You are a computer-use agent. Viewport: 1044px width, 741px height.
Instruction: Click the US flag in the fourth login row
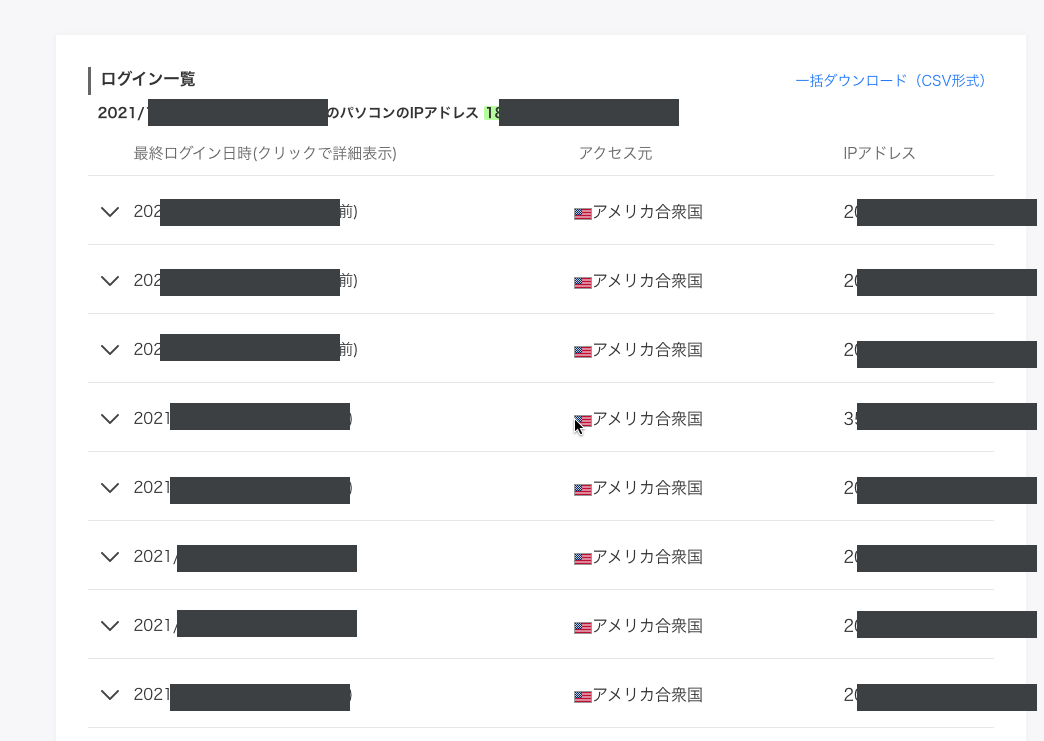[x=583, y=420]
